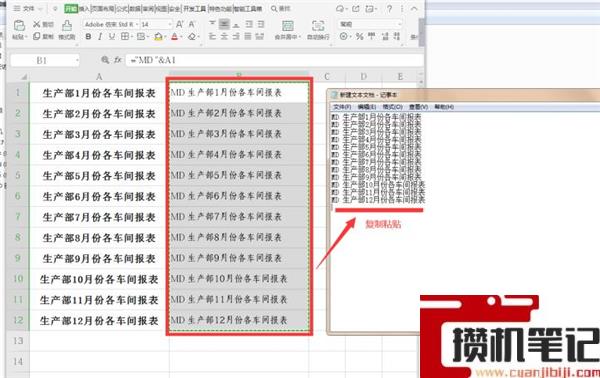This screenshot has height=378, width=600.
Task: Click the eraser clear-format icon
Action: pyautogui.click(x=192, y=37)
